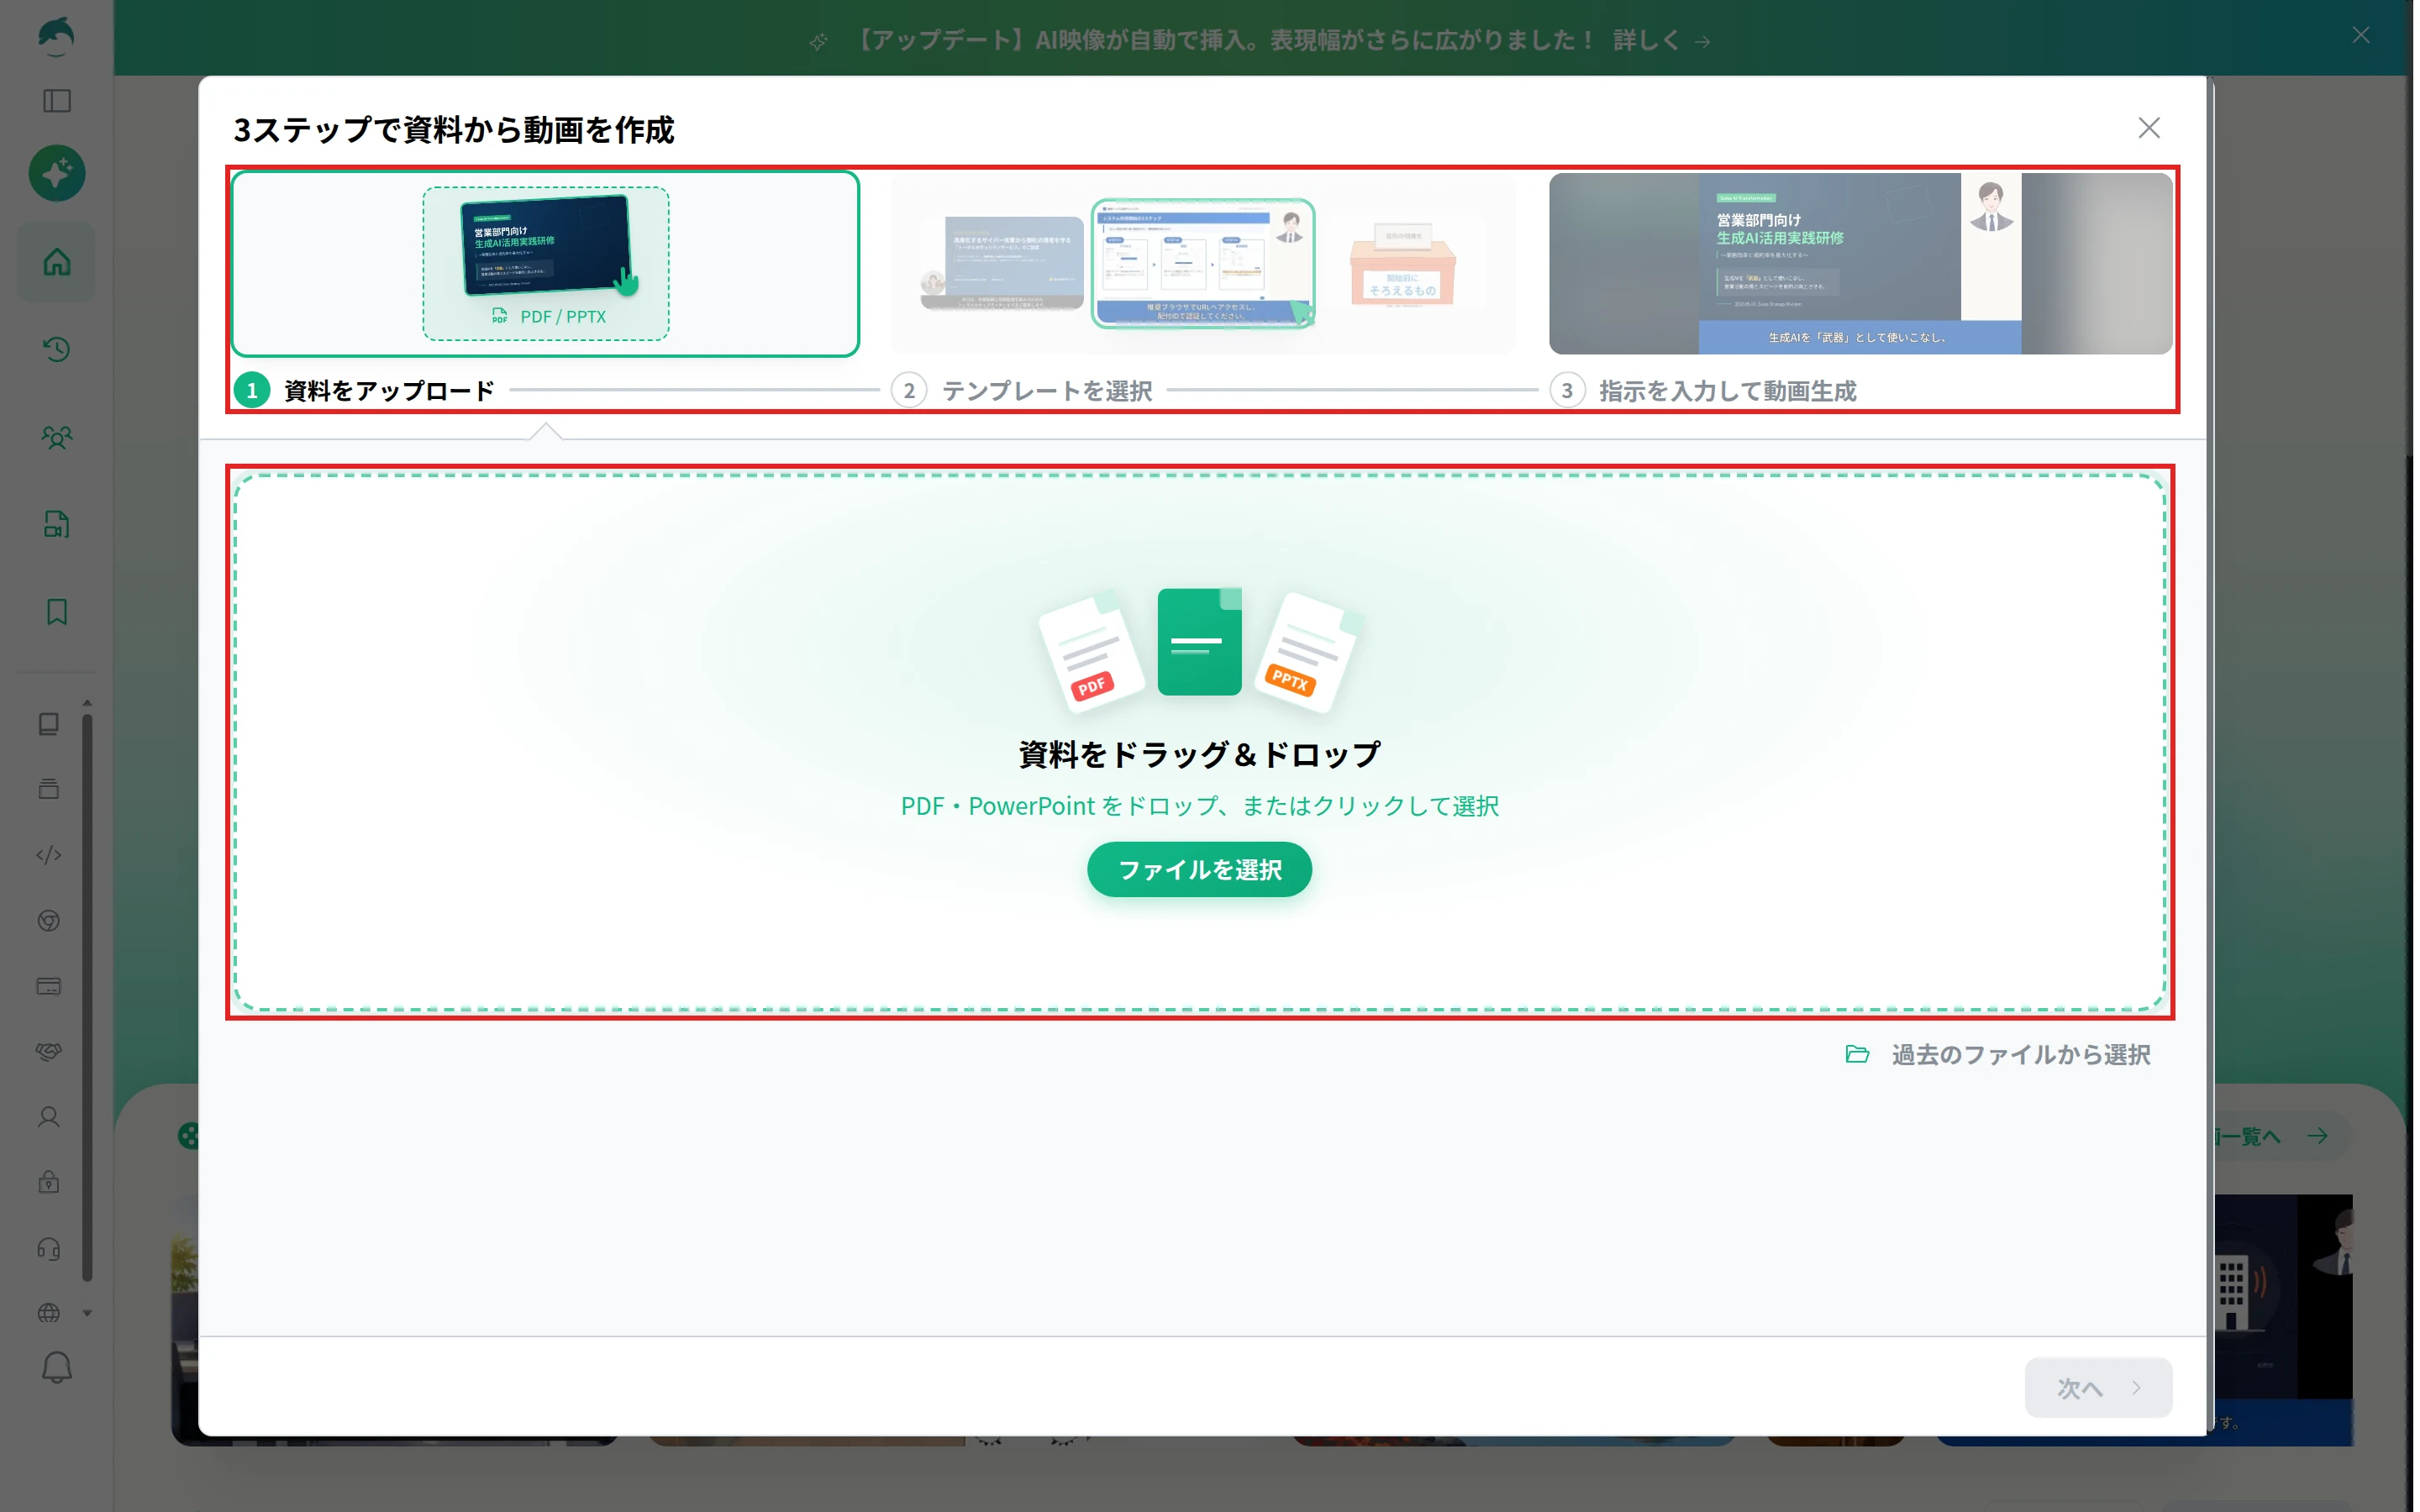Open the file with image icon
This screenshot has width=2420, height=1512.
click(x=57, y=524)
